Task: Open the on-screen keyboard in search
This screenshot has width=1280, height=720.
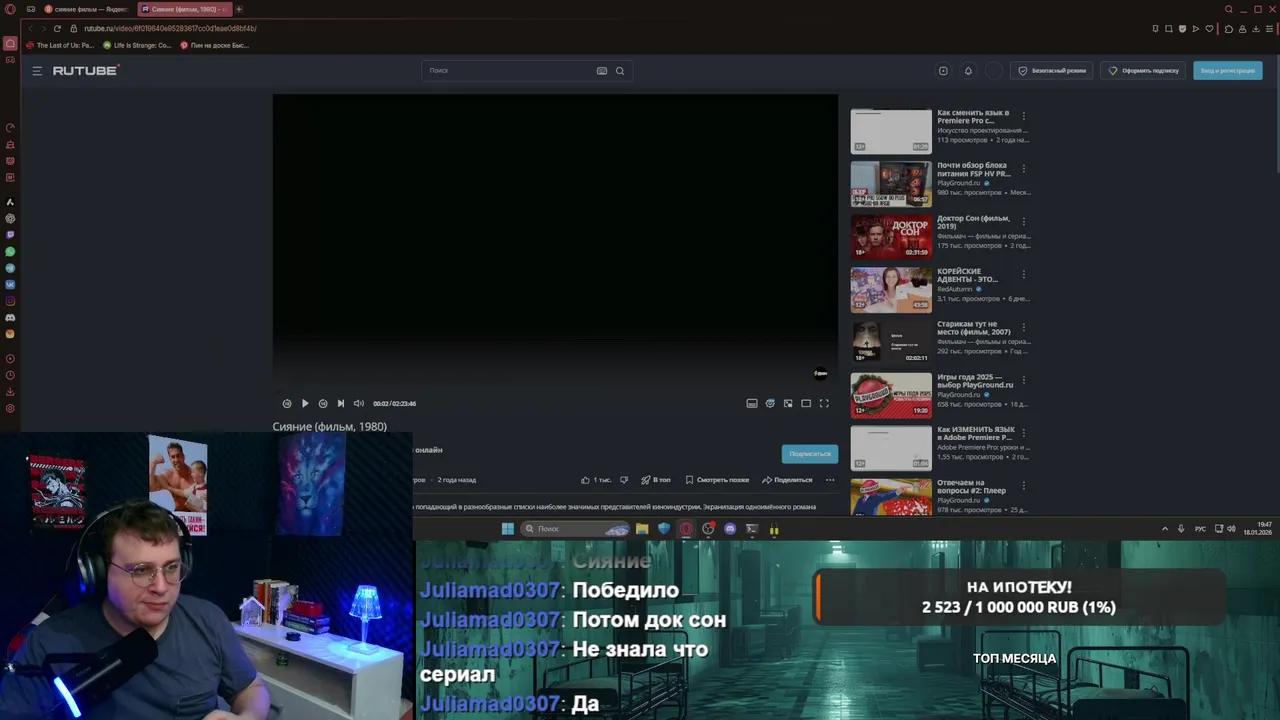Action: [x=602, y=70]
